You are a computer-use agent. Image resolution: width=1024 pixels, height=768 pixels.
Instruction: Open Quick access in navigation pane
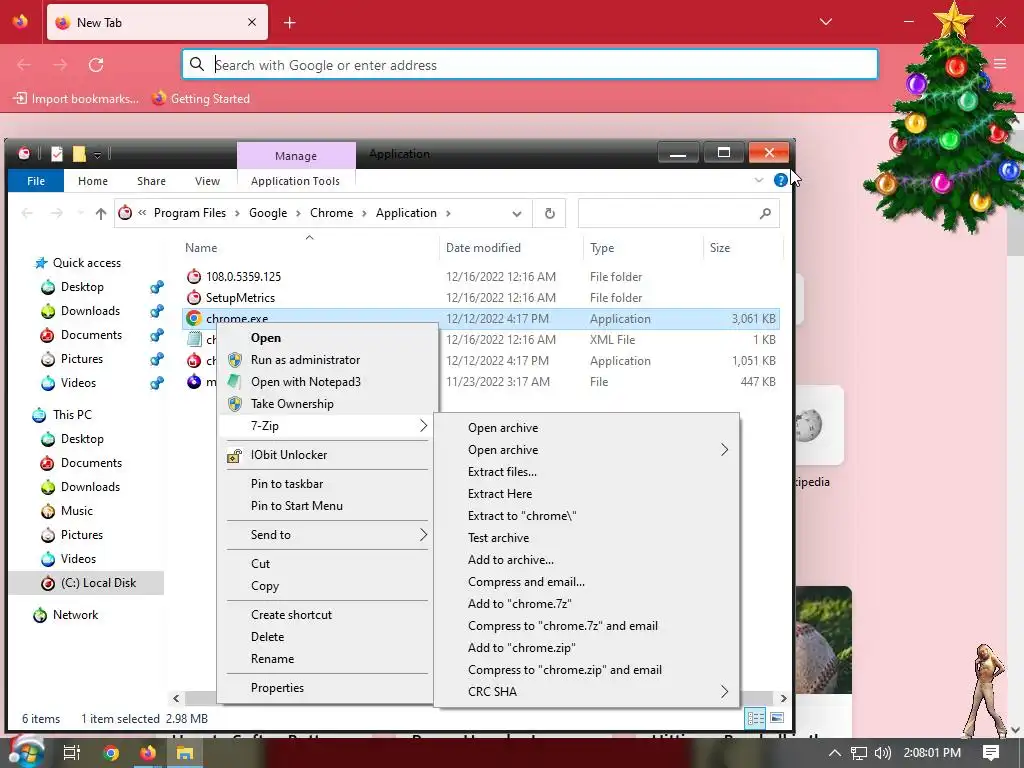coord(87,263)
